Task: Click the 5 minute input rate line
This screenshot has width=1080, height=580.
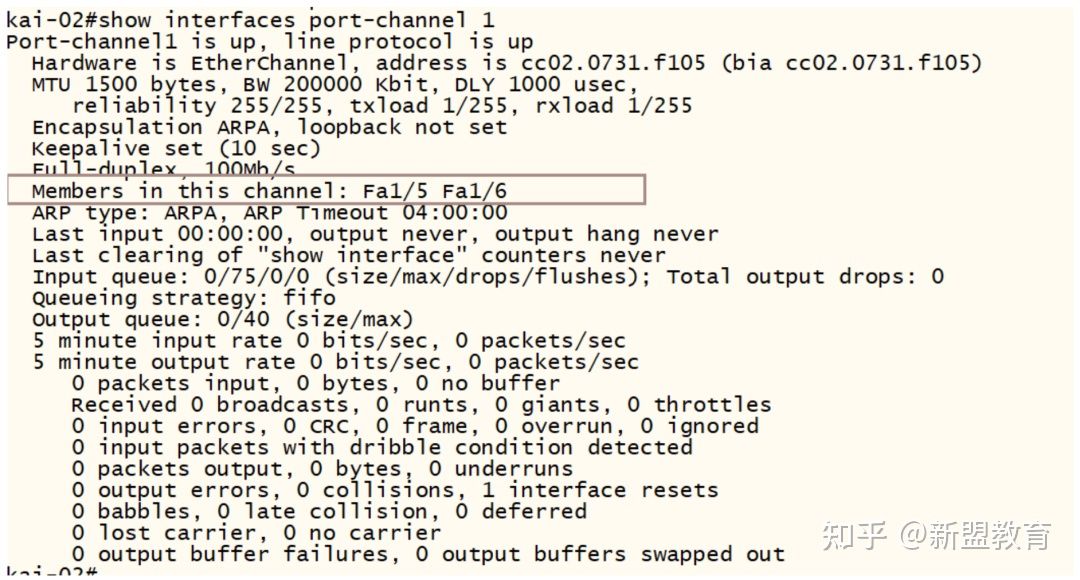Action: (328, 340)
